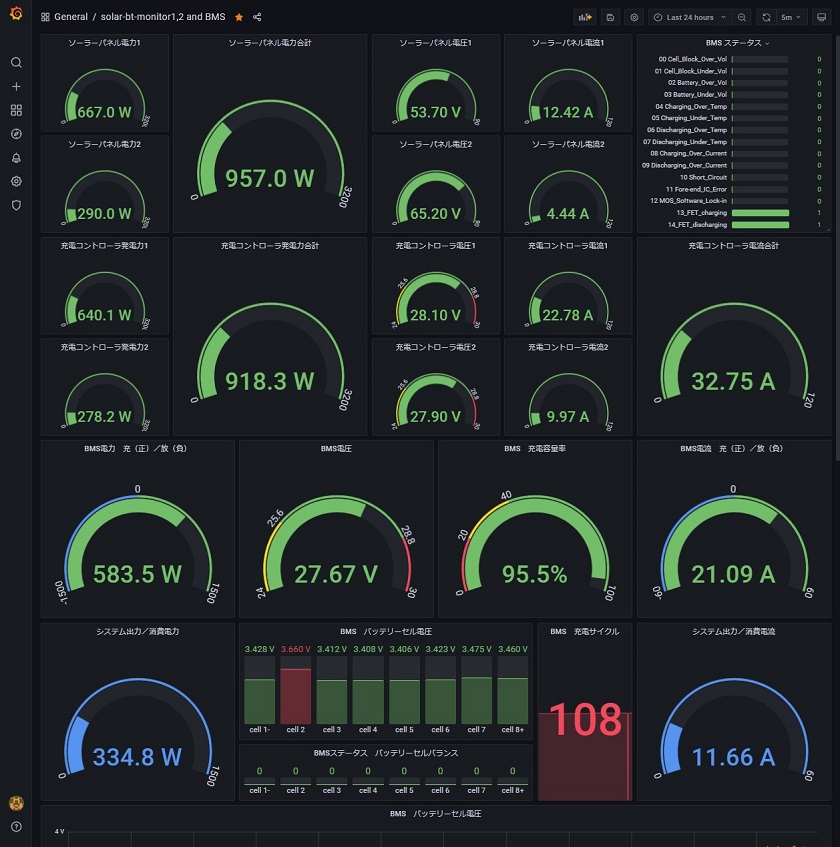
Task: Refresh the dashboard now
Action: [766, 17]
